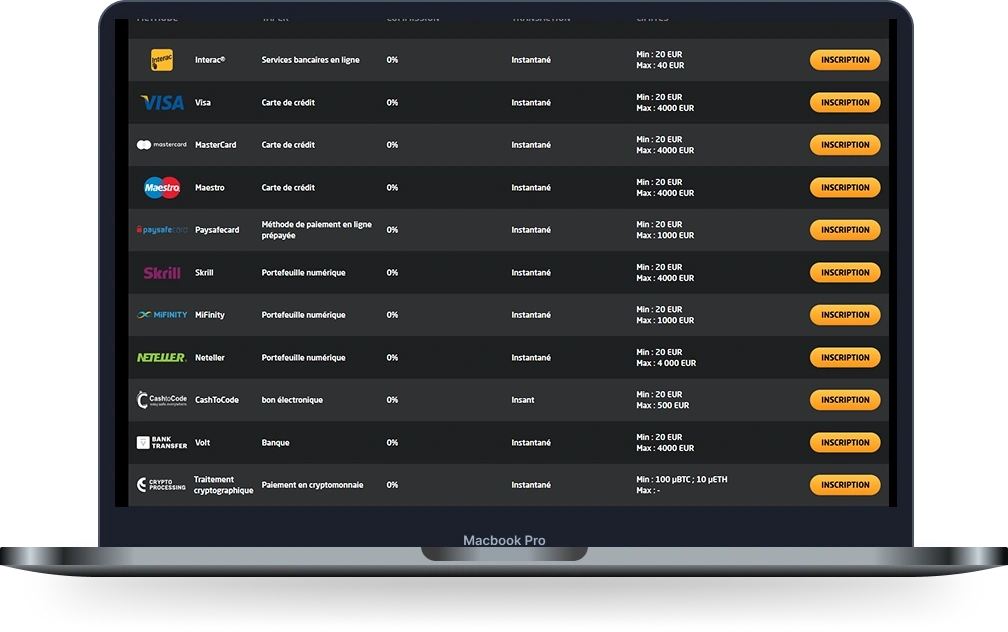This screenshot has width=1008, height=632.
Task: Click INSCRIPTION button in Paysafecard row
Action: pos(845,230)
